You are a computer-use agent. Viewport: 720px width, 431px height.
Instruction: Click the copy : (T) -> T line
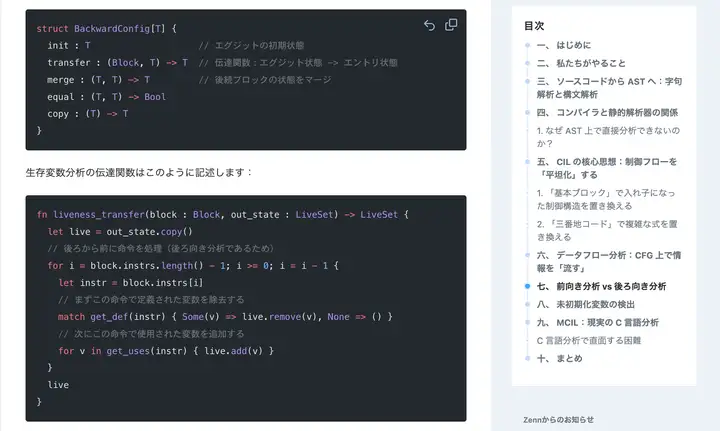pos(88,114)
